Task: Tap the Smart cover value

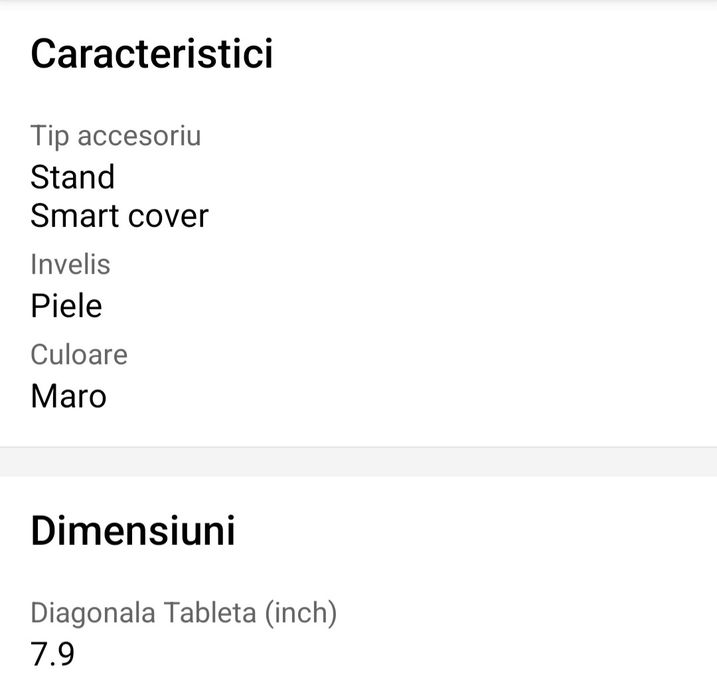Action: coord(119,216)
